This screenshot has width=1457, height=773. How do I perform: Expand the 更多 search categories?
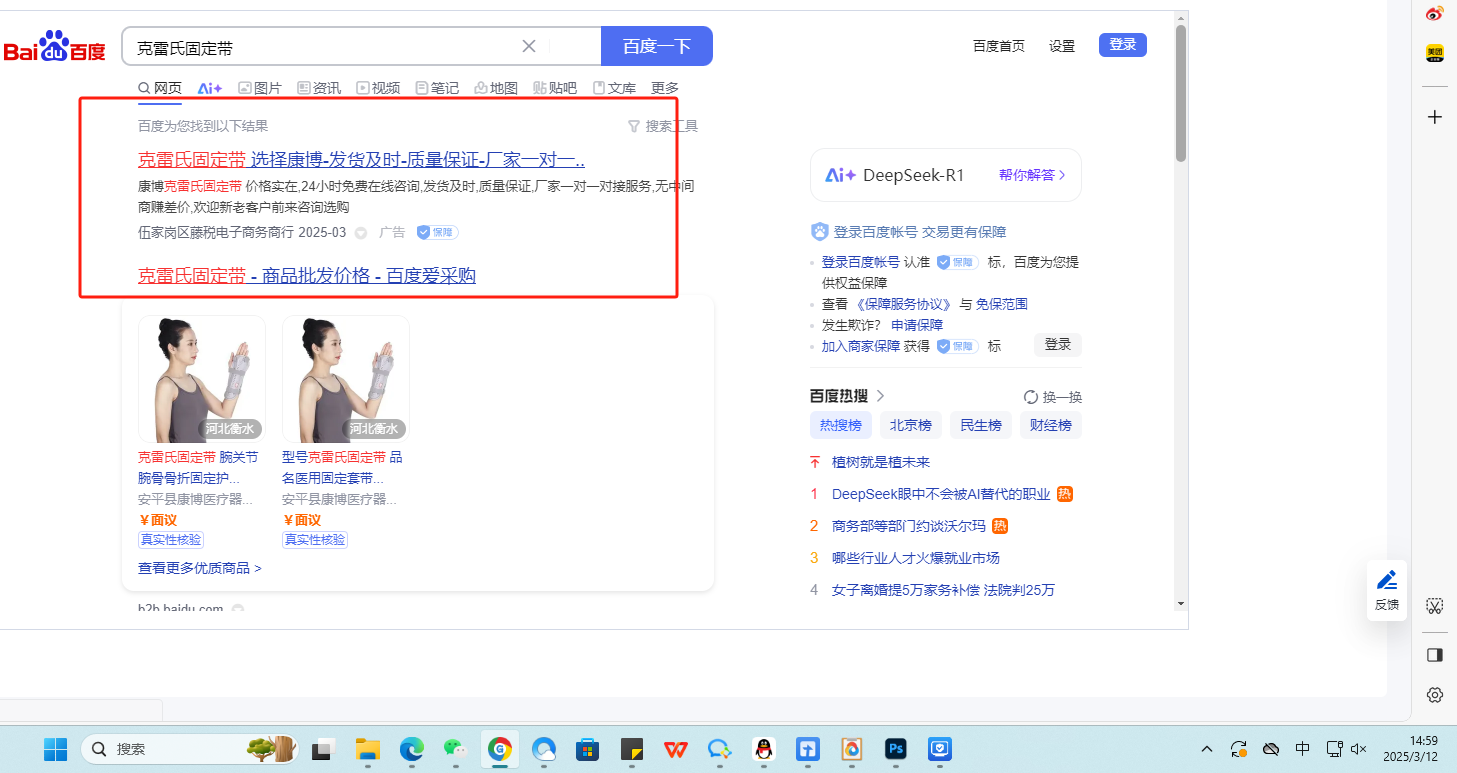tap(665, 88)
